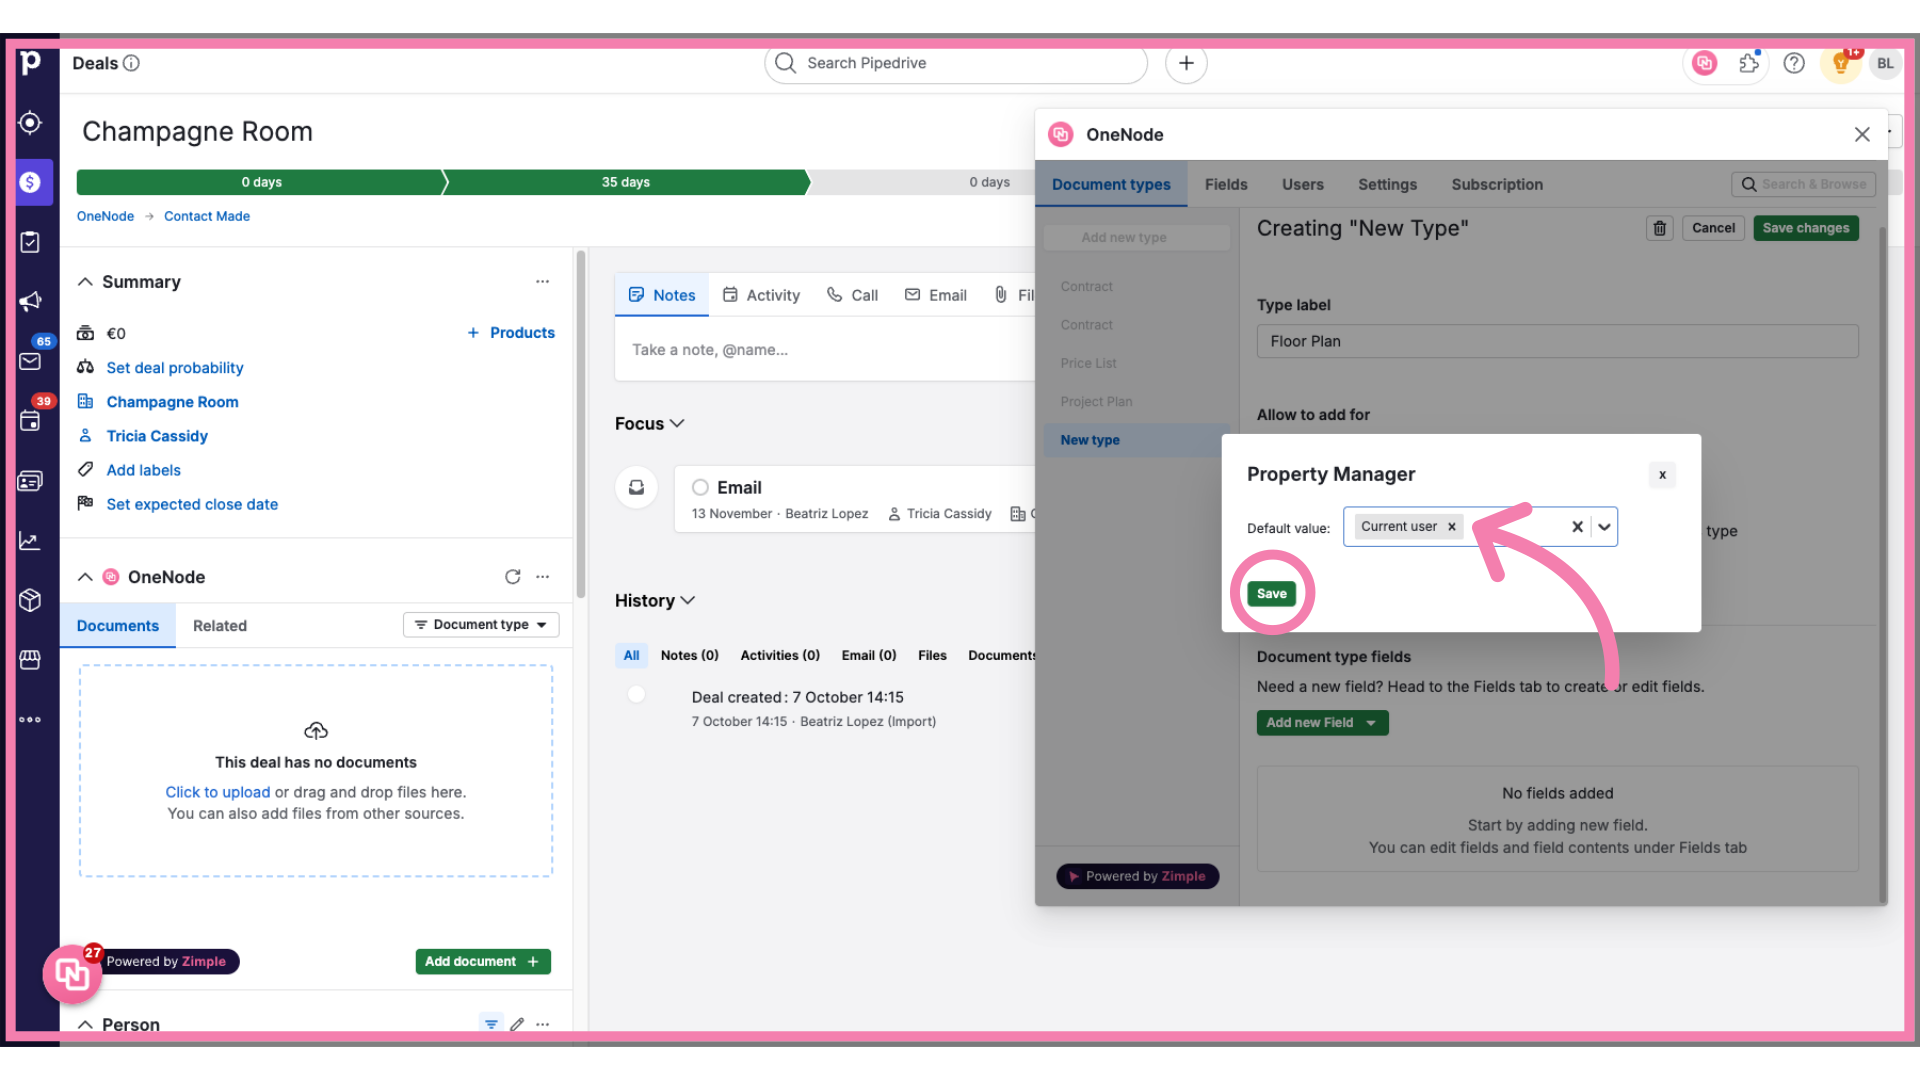Click Click to upload link

click(218, 792)
